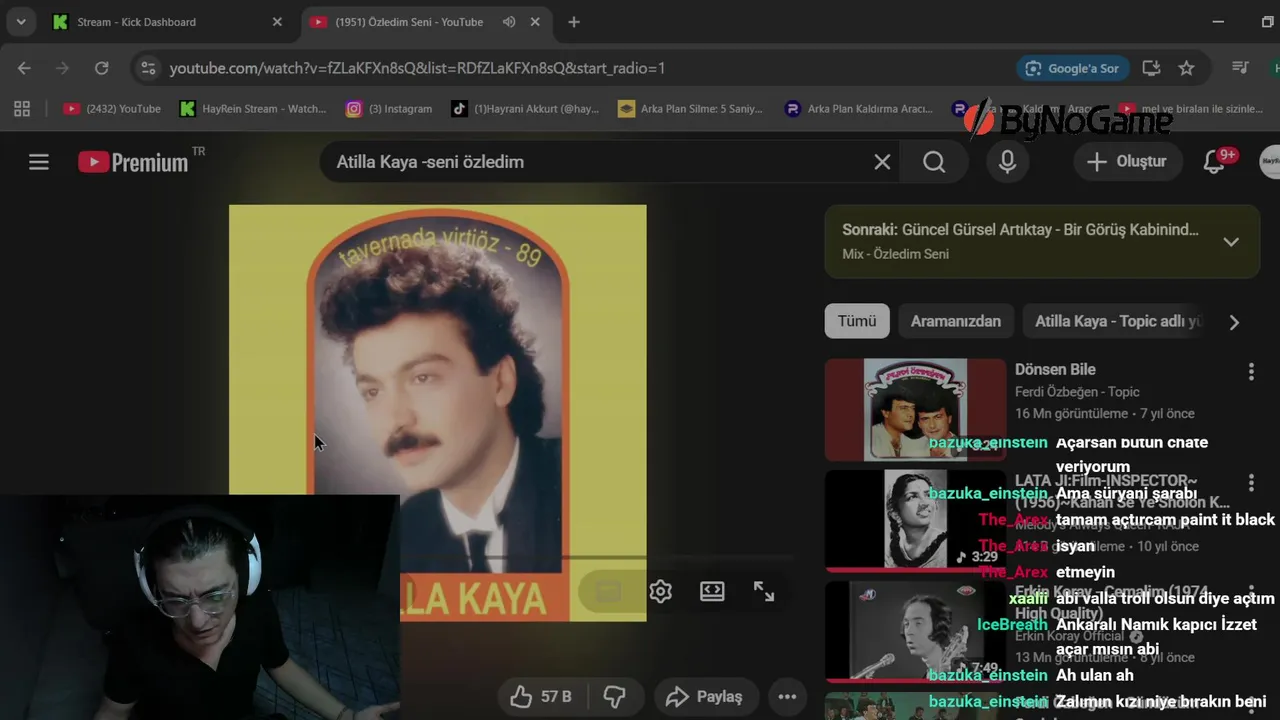Viewport: 1280px width, 720px height.
Task: Run search with the magnifier button
Action: 934,162
